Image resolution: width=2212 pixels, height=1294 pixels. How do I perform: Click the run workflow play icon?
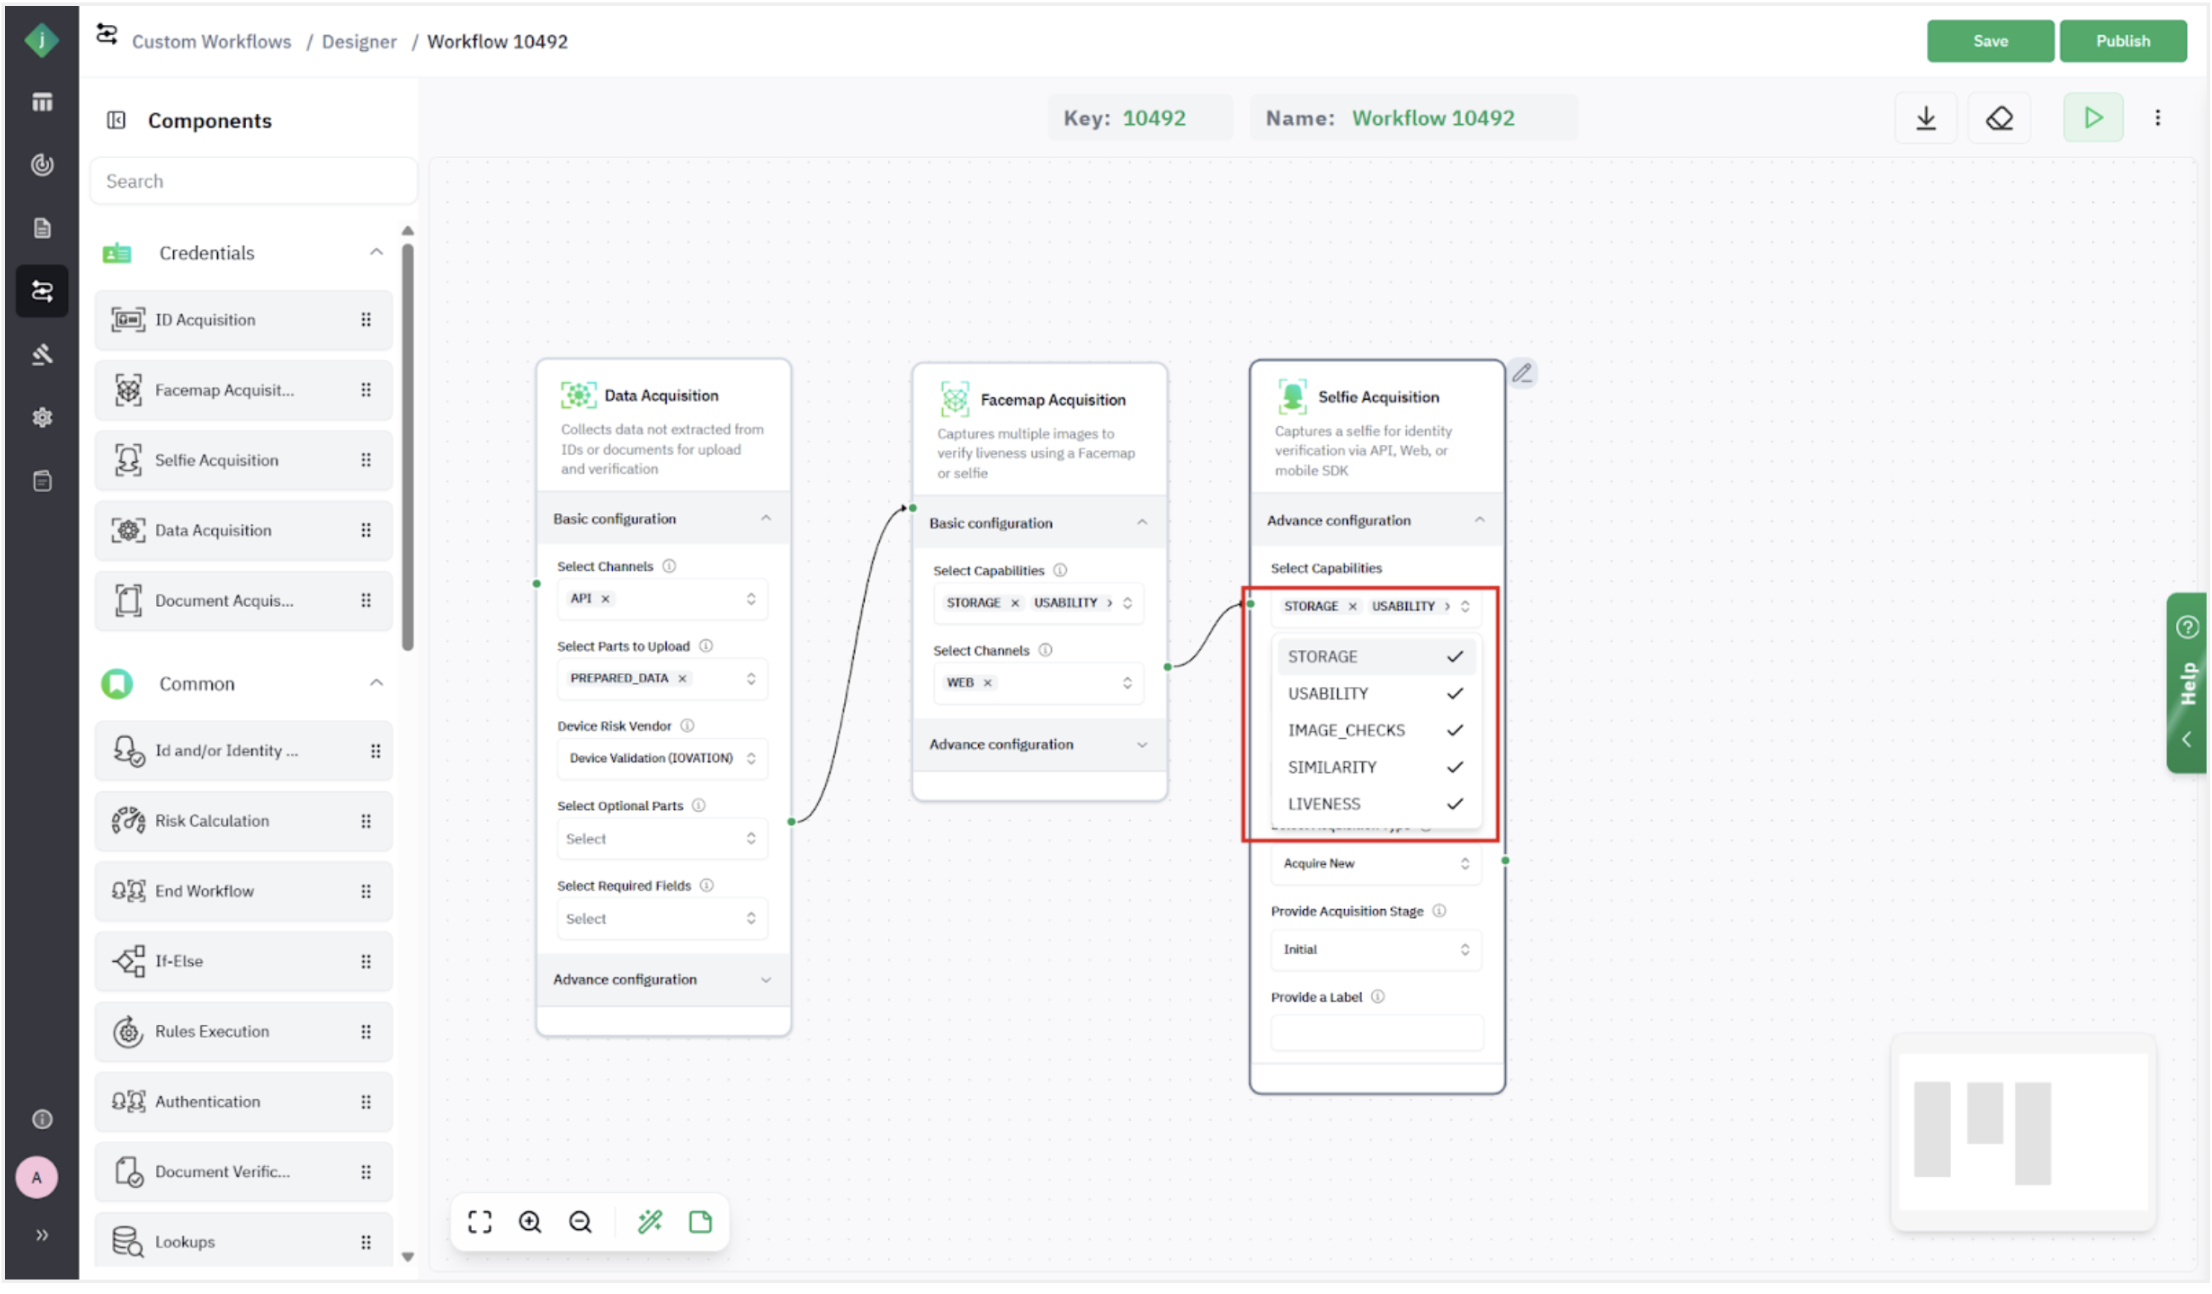pyautogui.click(x=2092, y=118)
